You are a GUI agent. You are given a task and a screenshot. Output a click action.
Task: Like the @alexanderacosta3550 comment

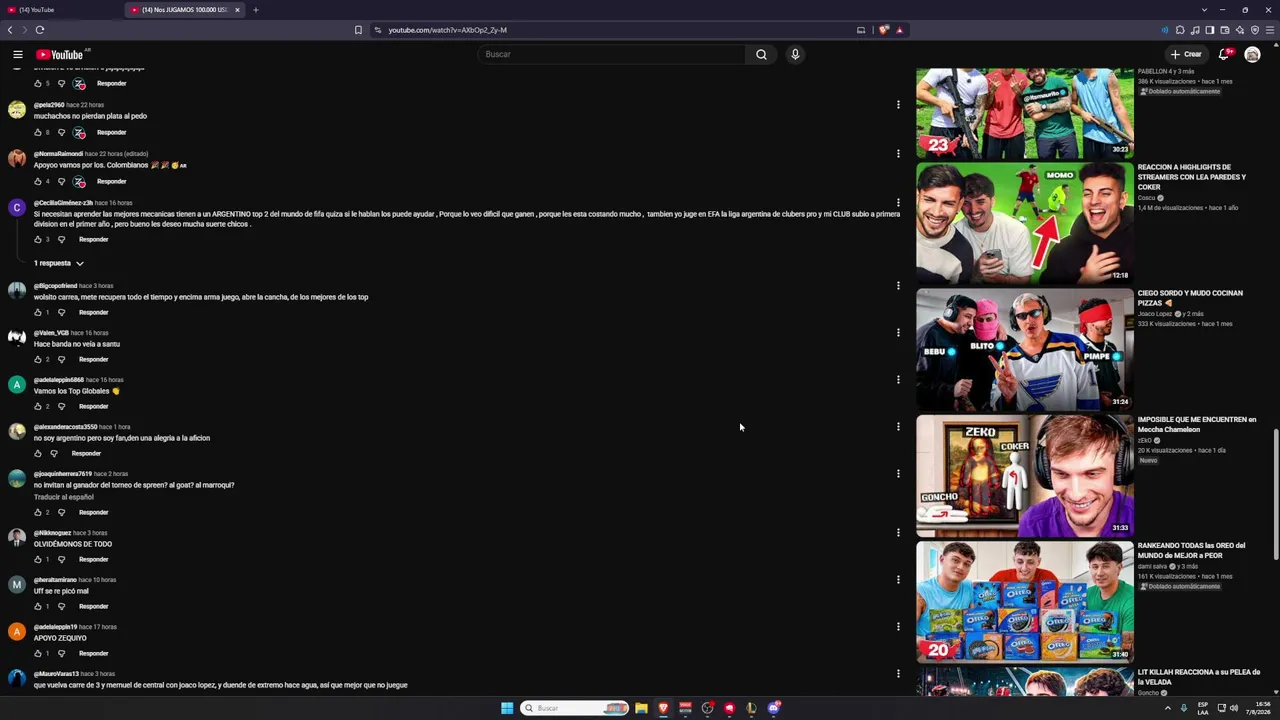click(x=38, y=453)
